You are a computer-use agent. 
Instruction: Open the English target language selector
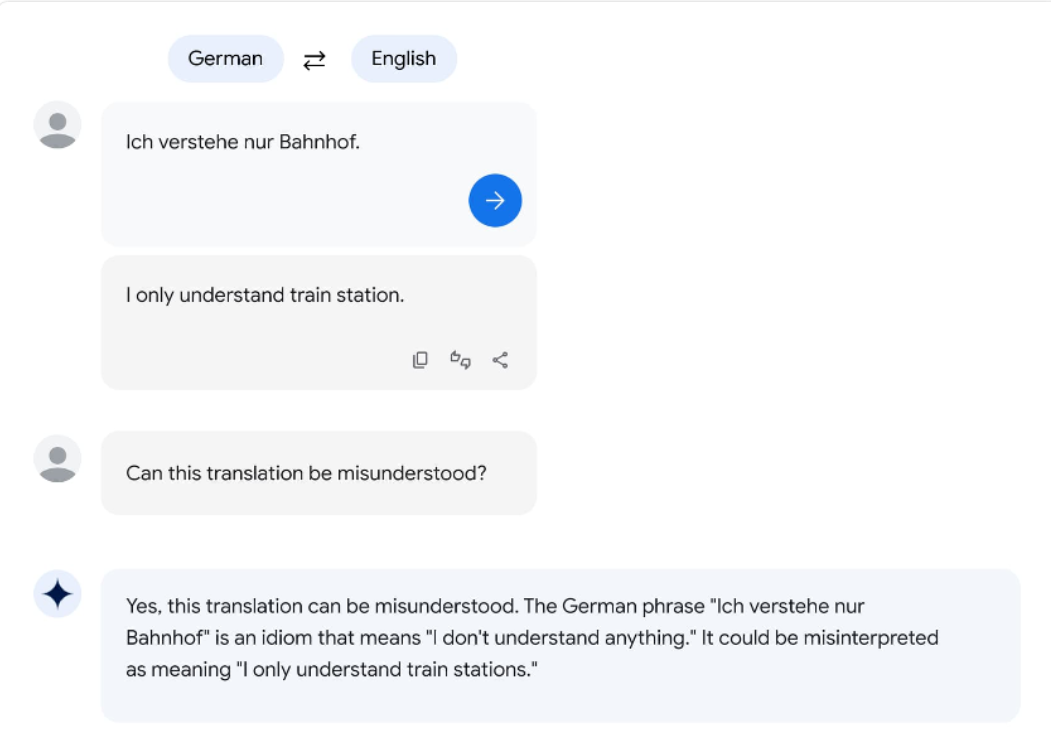(404, 59)
